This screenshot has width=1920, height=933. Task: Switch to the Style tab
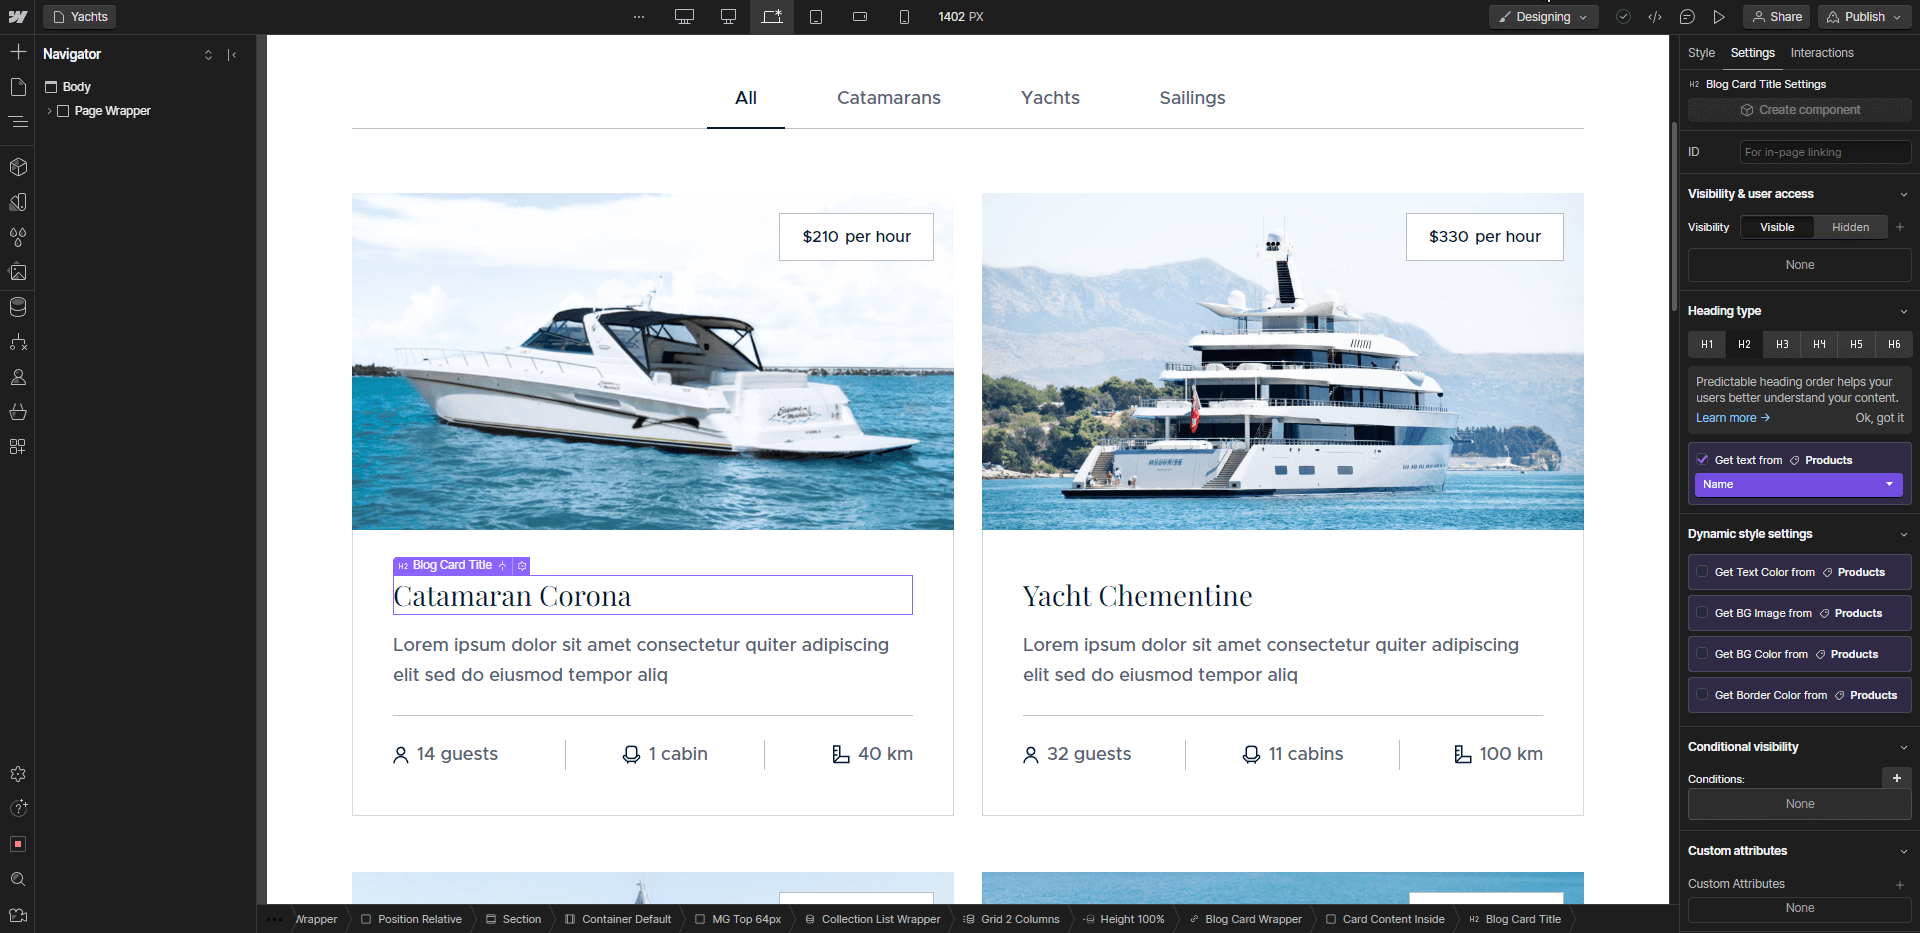click(x=1701, y=52)
